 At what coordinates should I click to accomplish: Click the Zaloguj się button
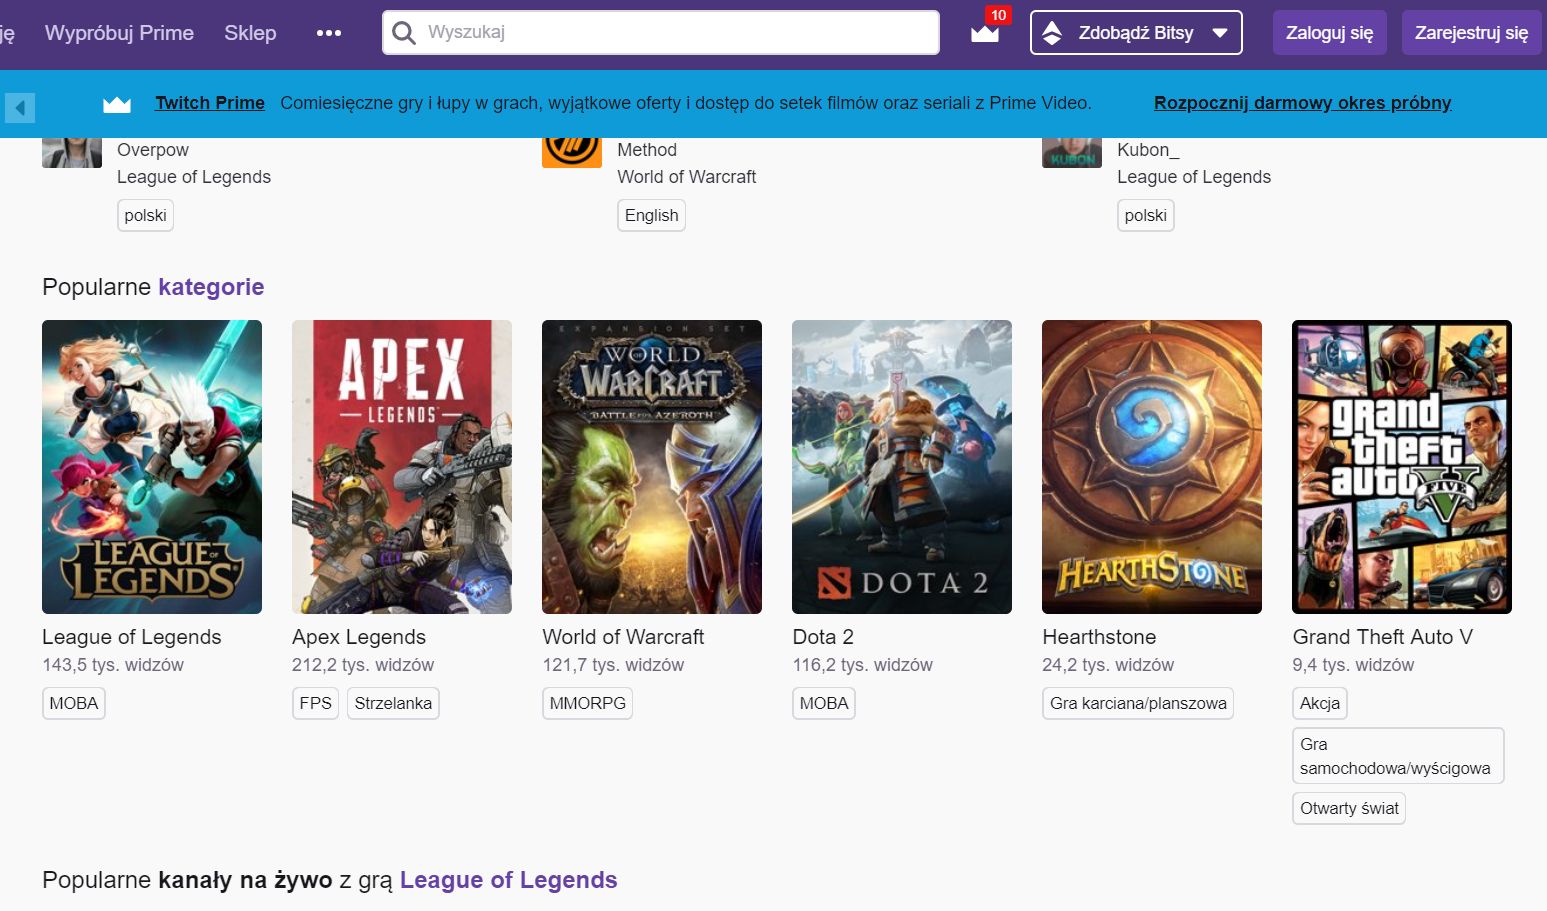coord(1329,33)
